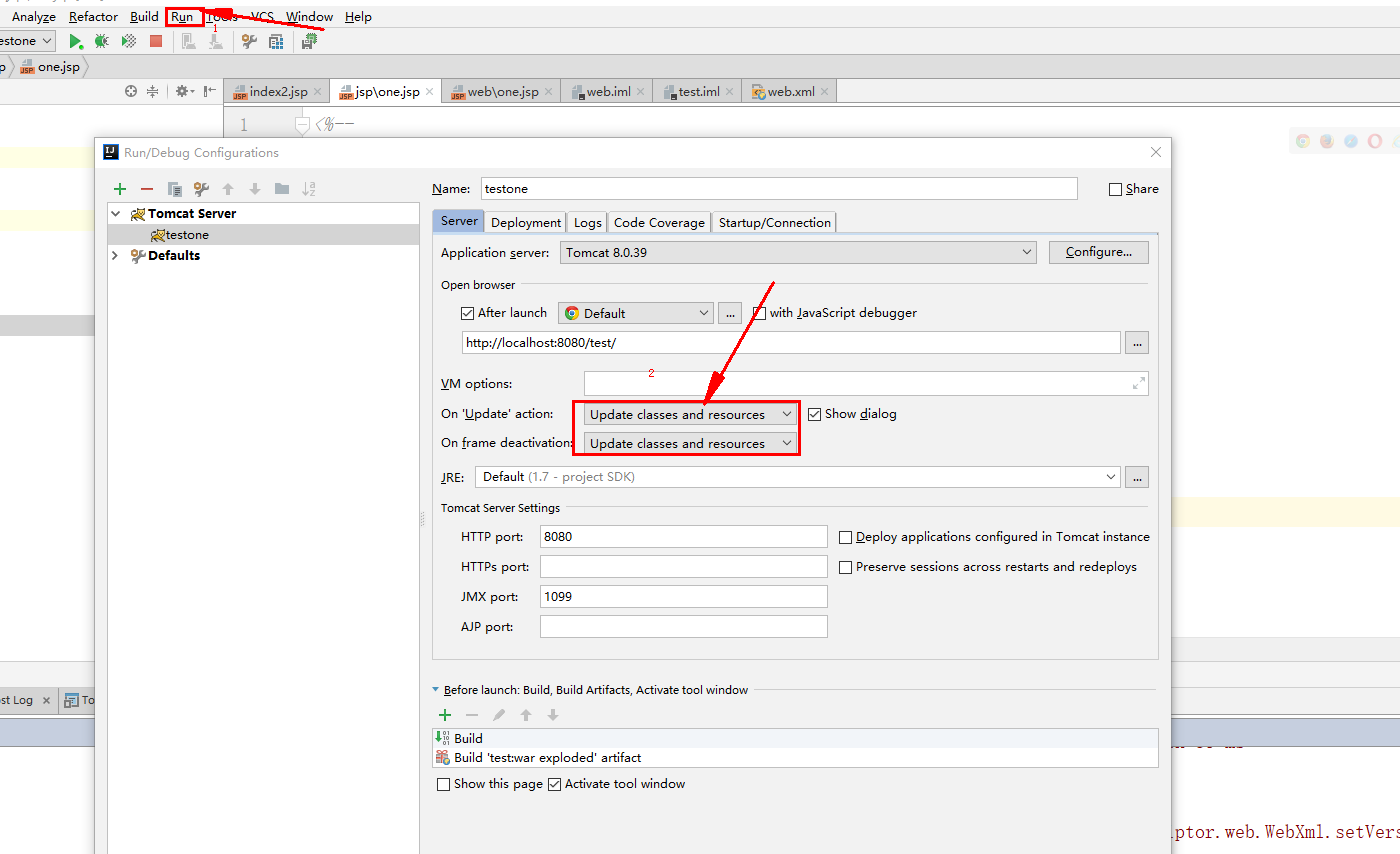Click the HTTP port field showing 8080
The image size is (1400, 854).
[684, 537]
